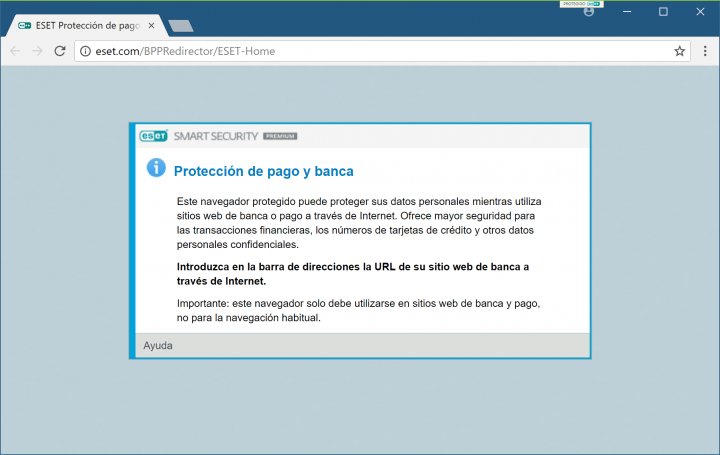Click the ESET protected badge in title bar

pyautogui.click(x=581, y=4)
